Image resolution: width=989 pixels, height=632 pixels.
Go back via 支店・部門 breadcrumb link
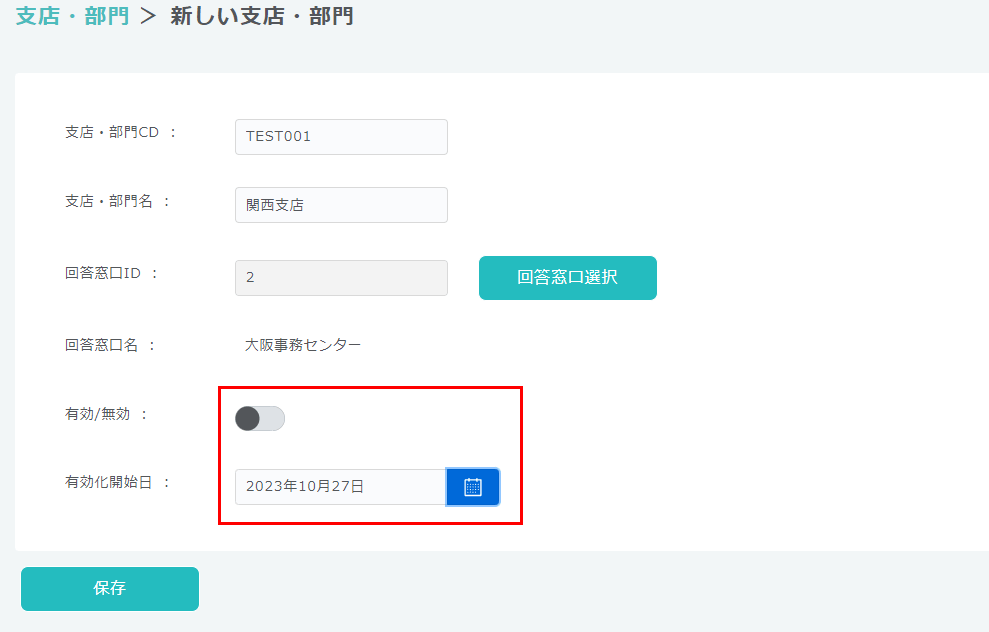(72, 17)
